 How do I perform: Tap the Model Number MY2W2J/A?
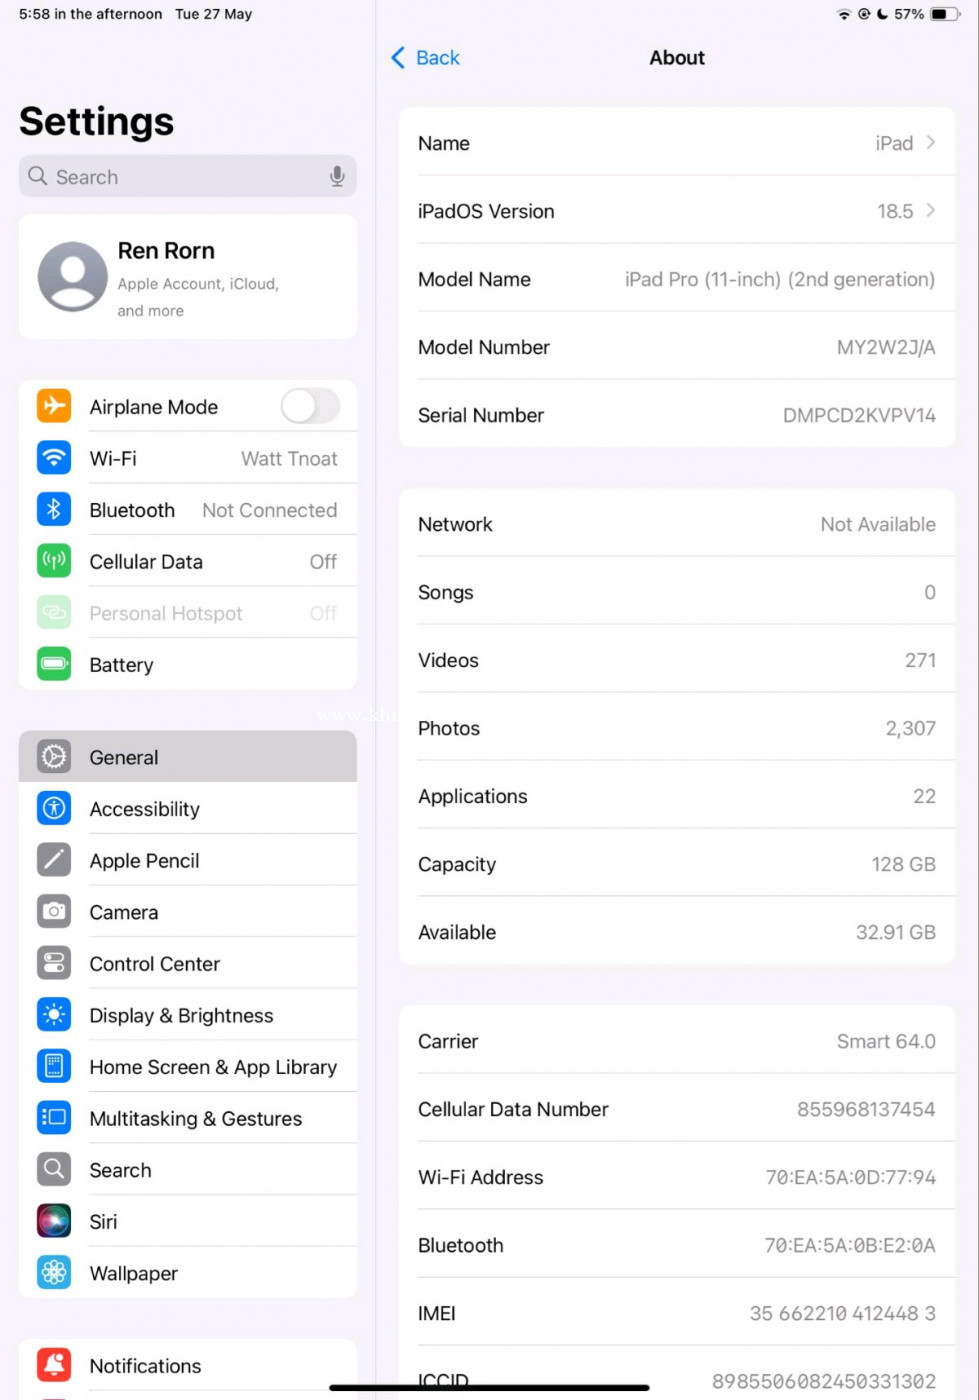point(886,347)
